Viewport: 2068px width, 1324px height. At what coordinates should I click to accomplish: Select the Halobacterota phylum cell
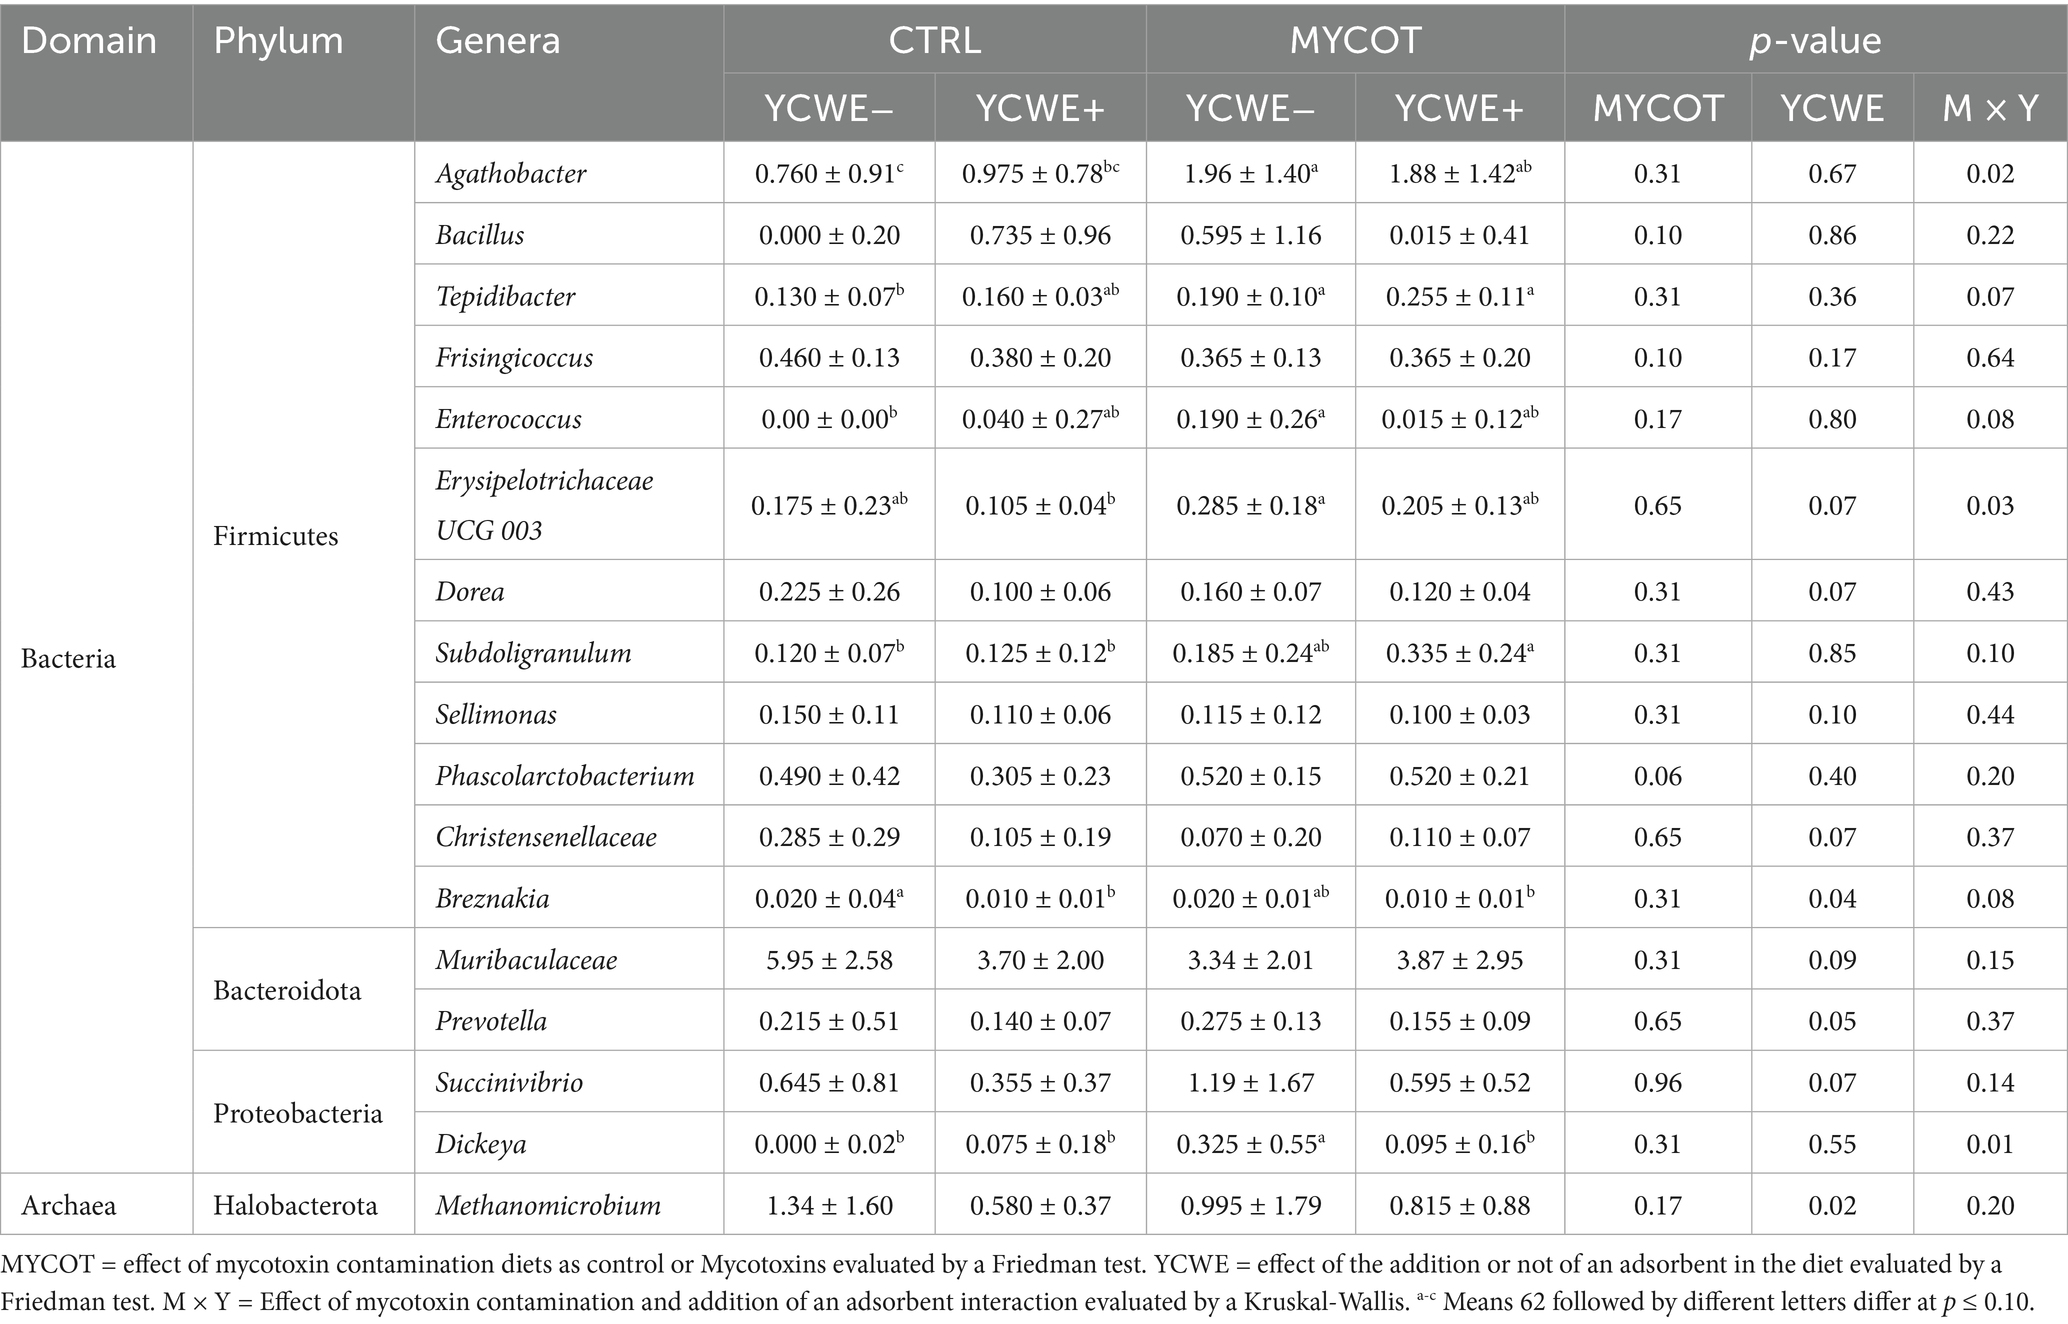(295, 1205)
